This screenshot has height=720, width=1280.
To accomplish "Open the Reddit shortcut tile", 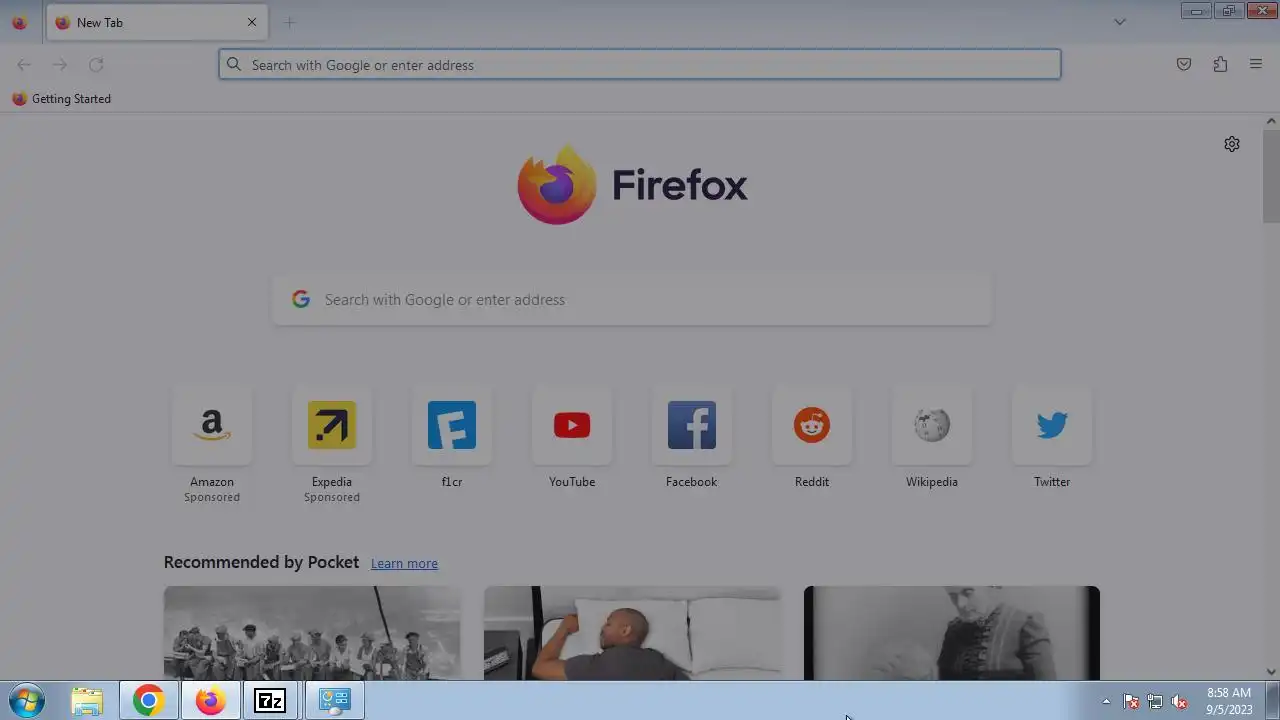I will (812, 426).
